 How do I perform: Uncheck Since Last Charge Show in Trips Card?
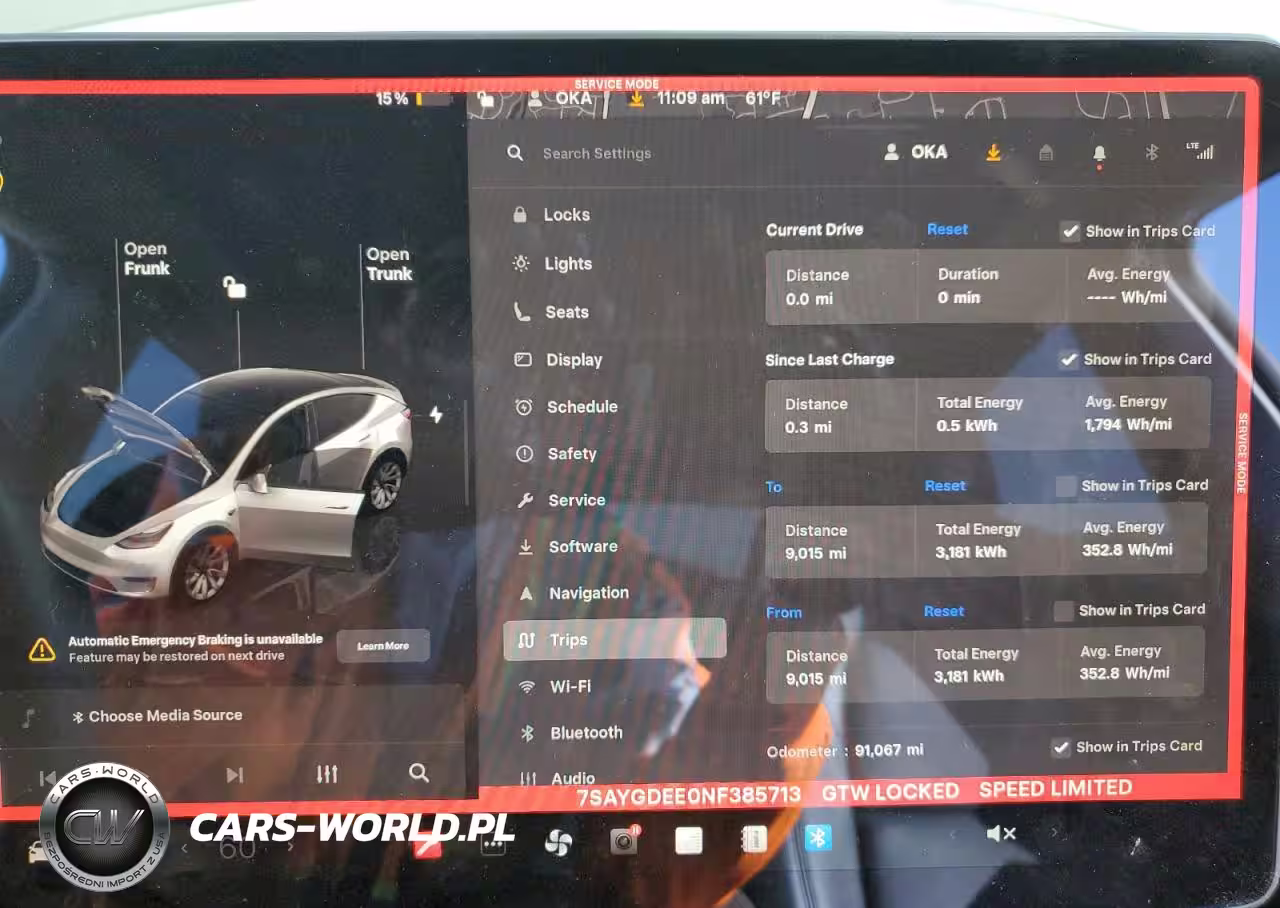click(x=1069, y=359)
